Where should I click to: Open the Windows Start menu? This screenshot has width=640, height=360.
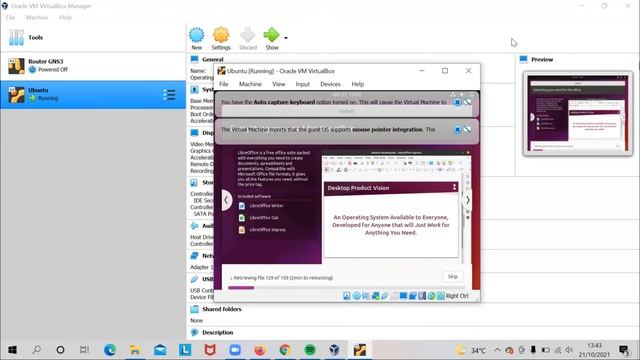12,350
